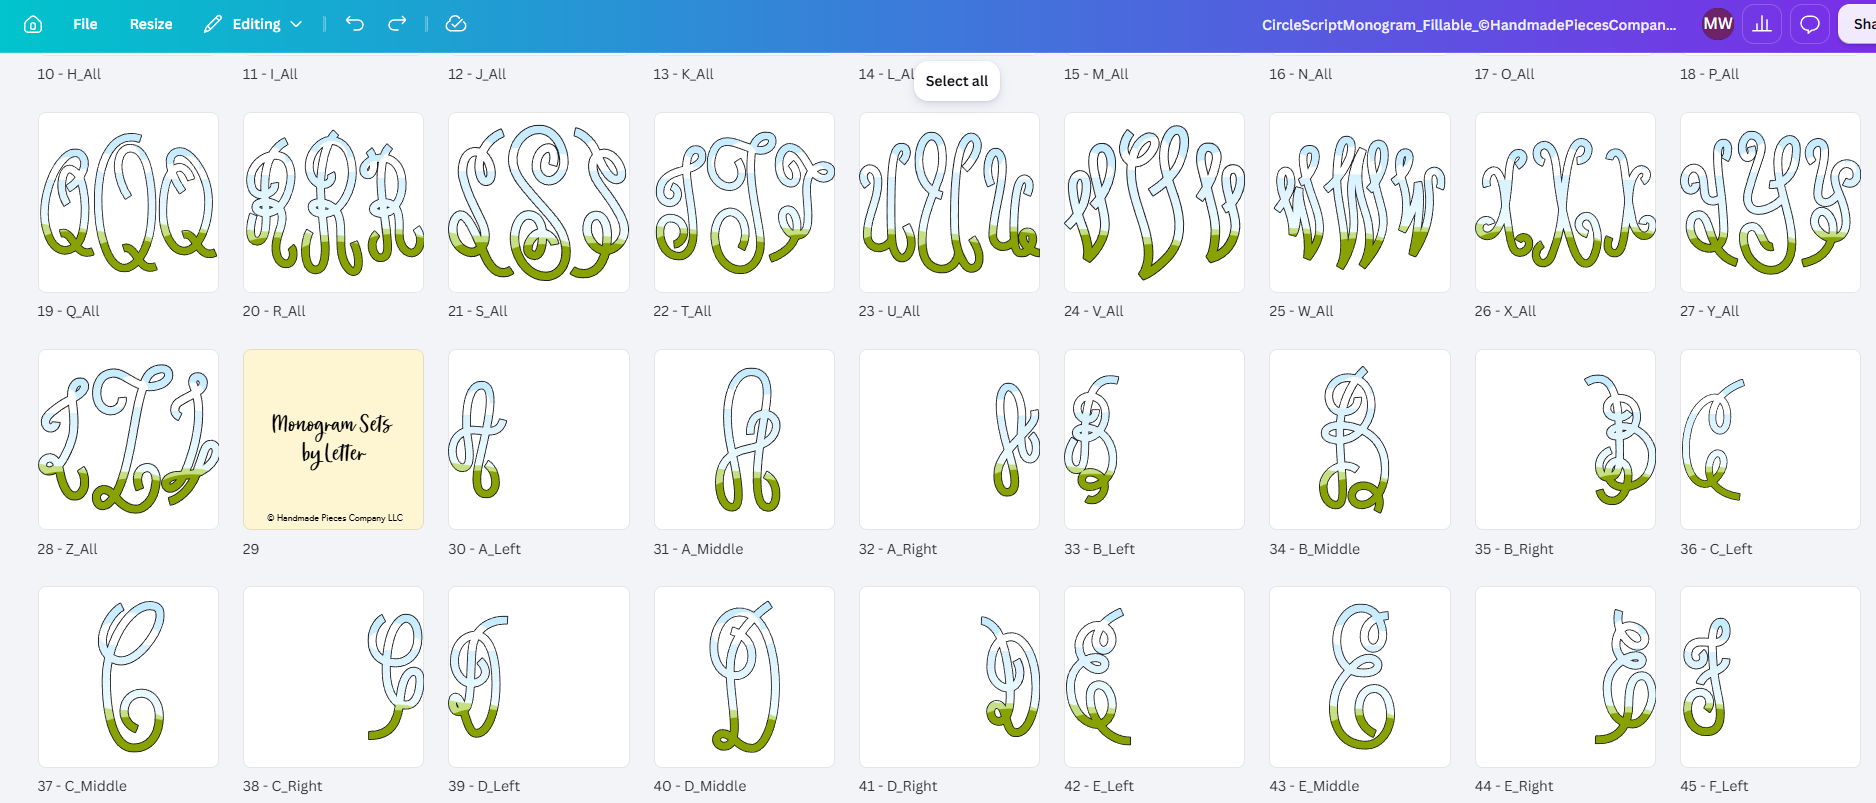Select the Monogram Sets by Letter page
The width and height of the screenshot is (1876, 803).
click(x=333, y=439)
